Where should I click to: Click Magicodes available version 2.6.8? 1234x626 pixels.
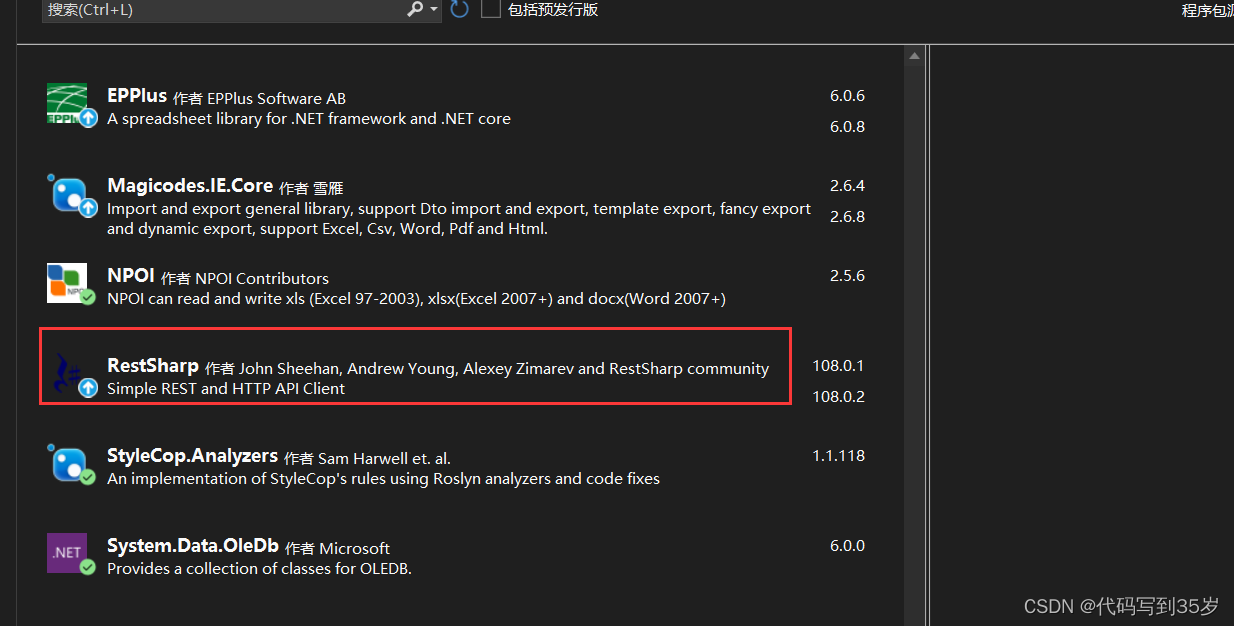tap(847, 216)
